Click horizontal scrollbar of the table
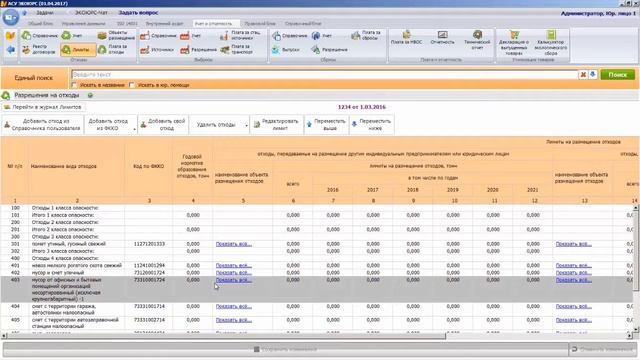The height and width of the screenshot is (360, 640). (x=227, y=336)
